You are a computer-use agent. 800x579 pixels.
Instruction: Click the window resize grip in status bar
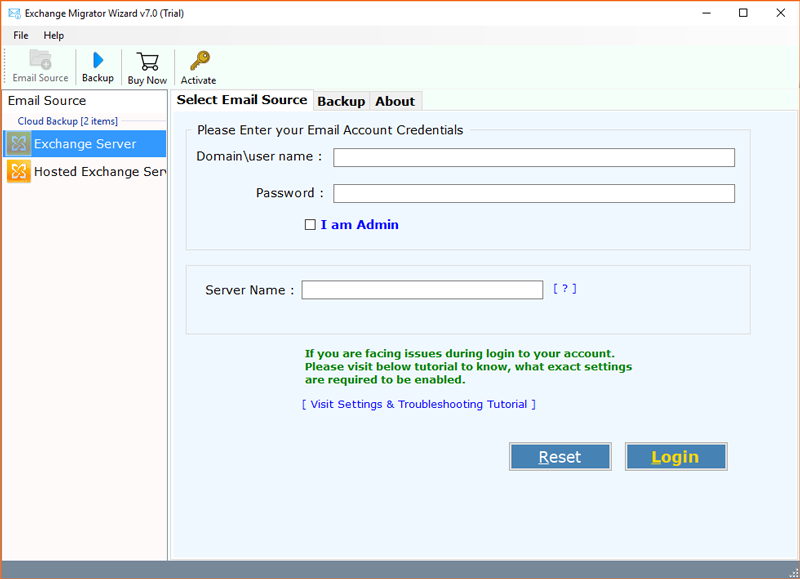(x=793, y=572)
